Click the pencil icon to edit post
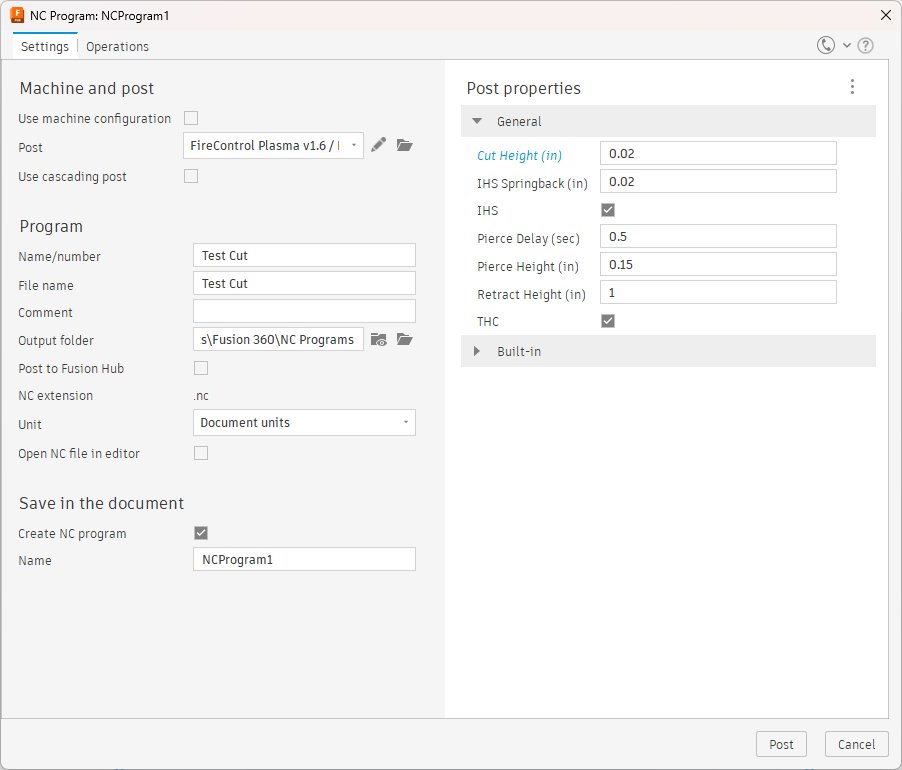Screen dimensions: 902x770 coord(378,145)
